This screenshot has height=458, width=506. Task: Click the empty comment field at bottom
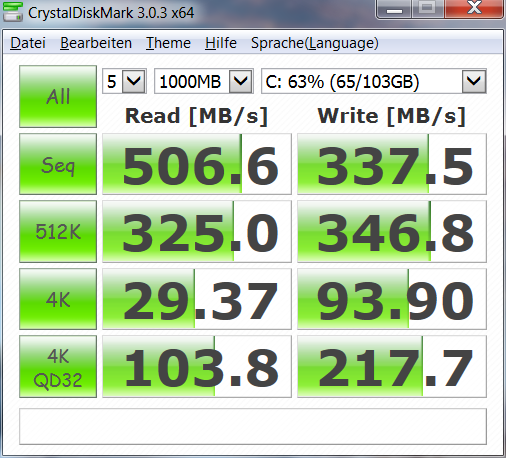(253, 426)
